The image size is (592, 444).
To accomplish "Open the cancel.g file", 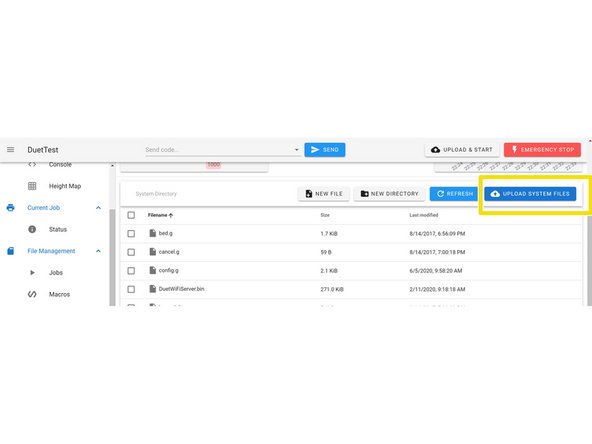I will click(169, 252).
